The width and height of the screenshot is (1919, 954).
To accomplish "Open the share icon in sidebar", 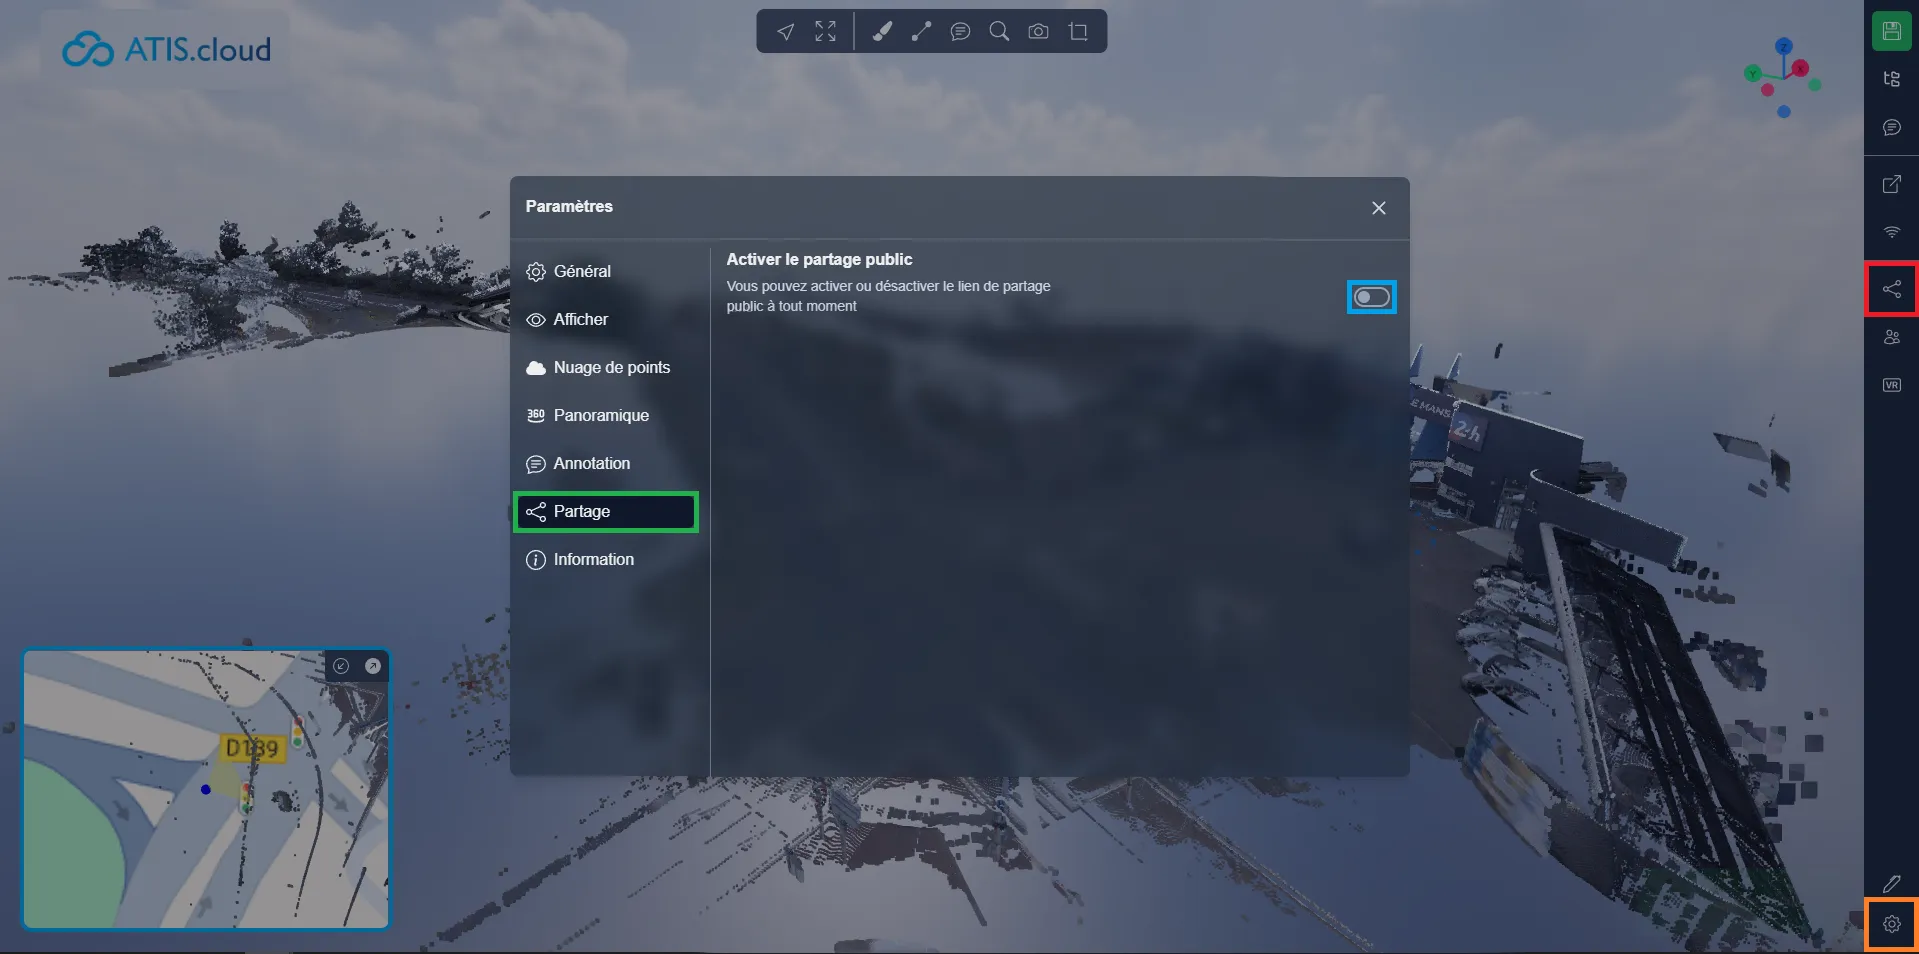I will (1891, 290).
